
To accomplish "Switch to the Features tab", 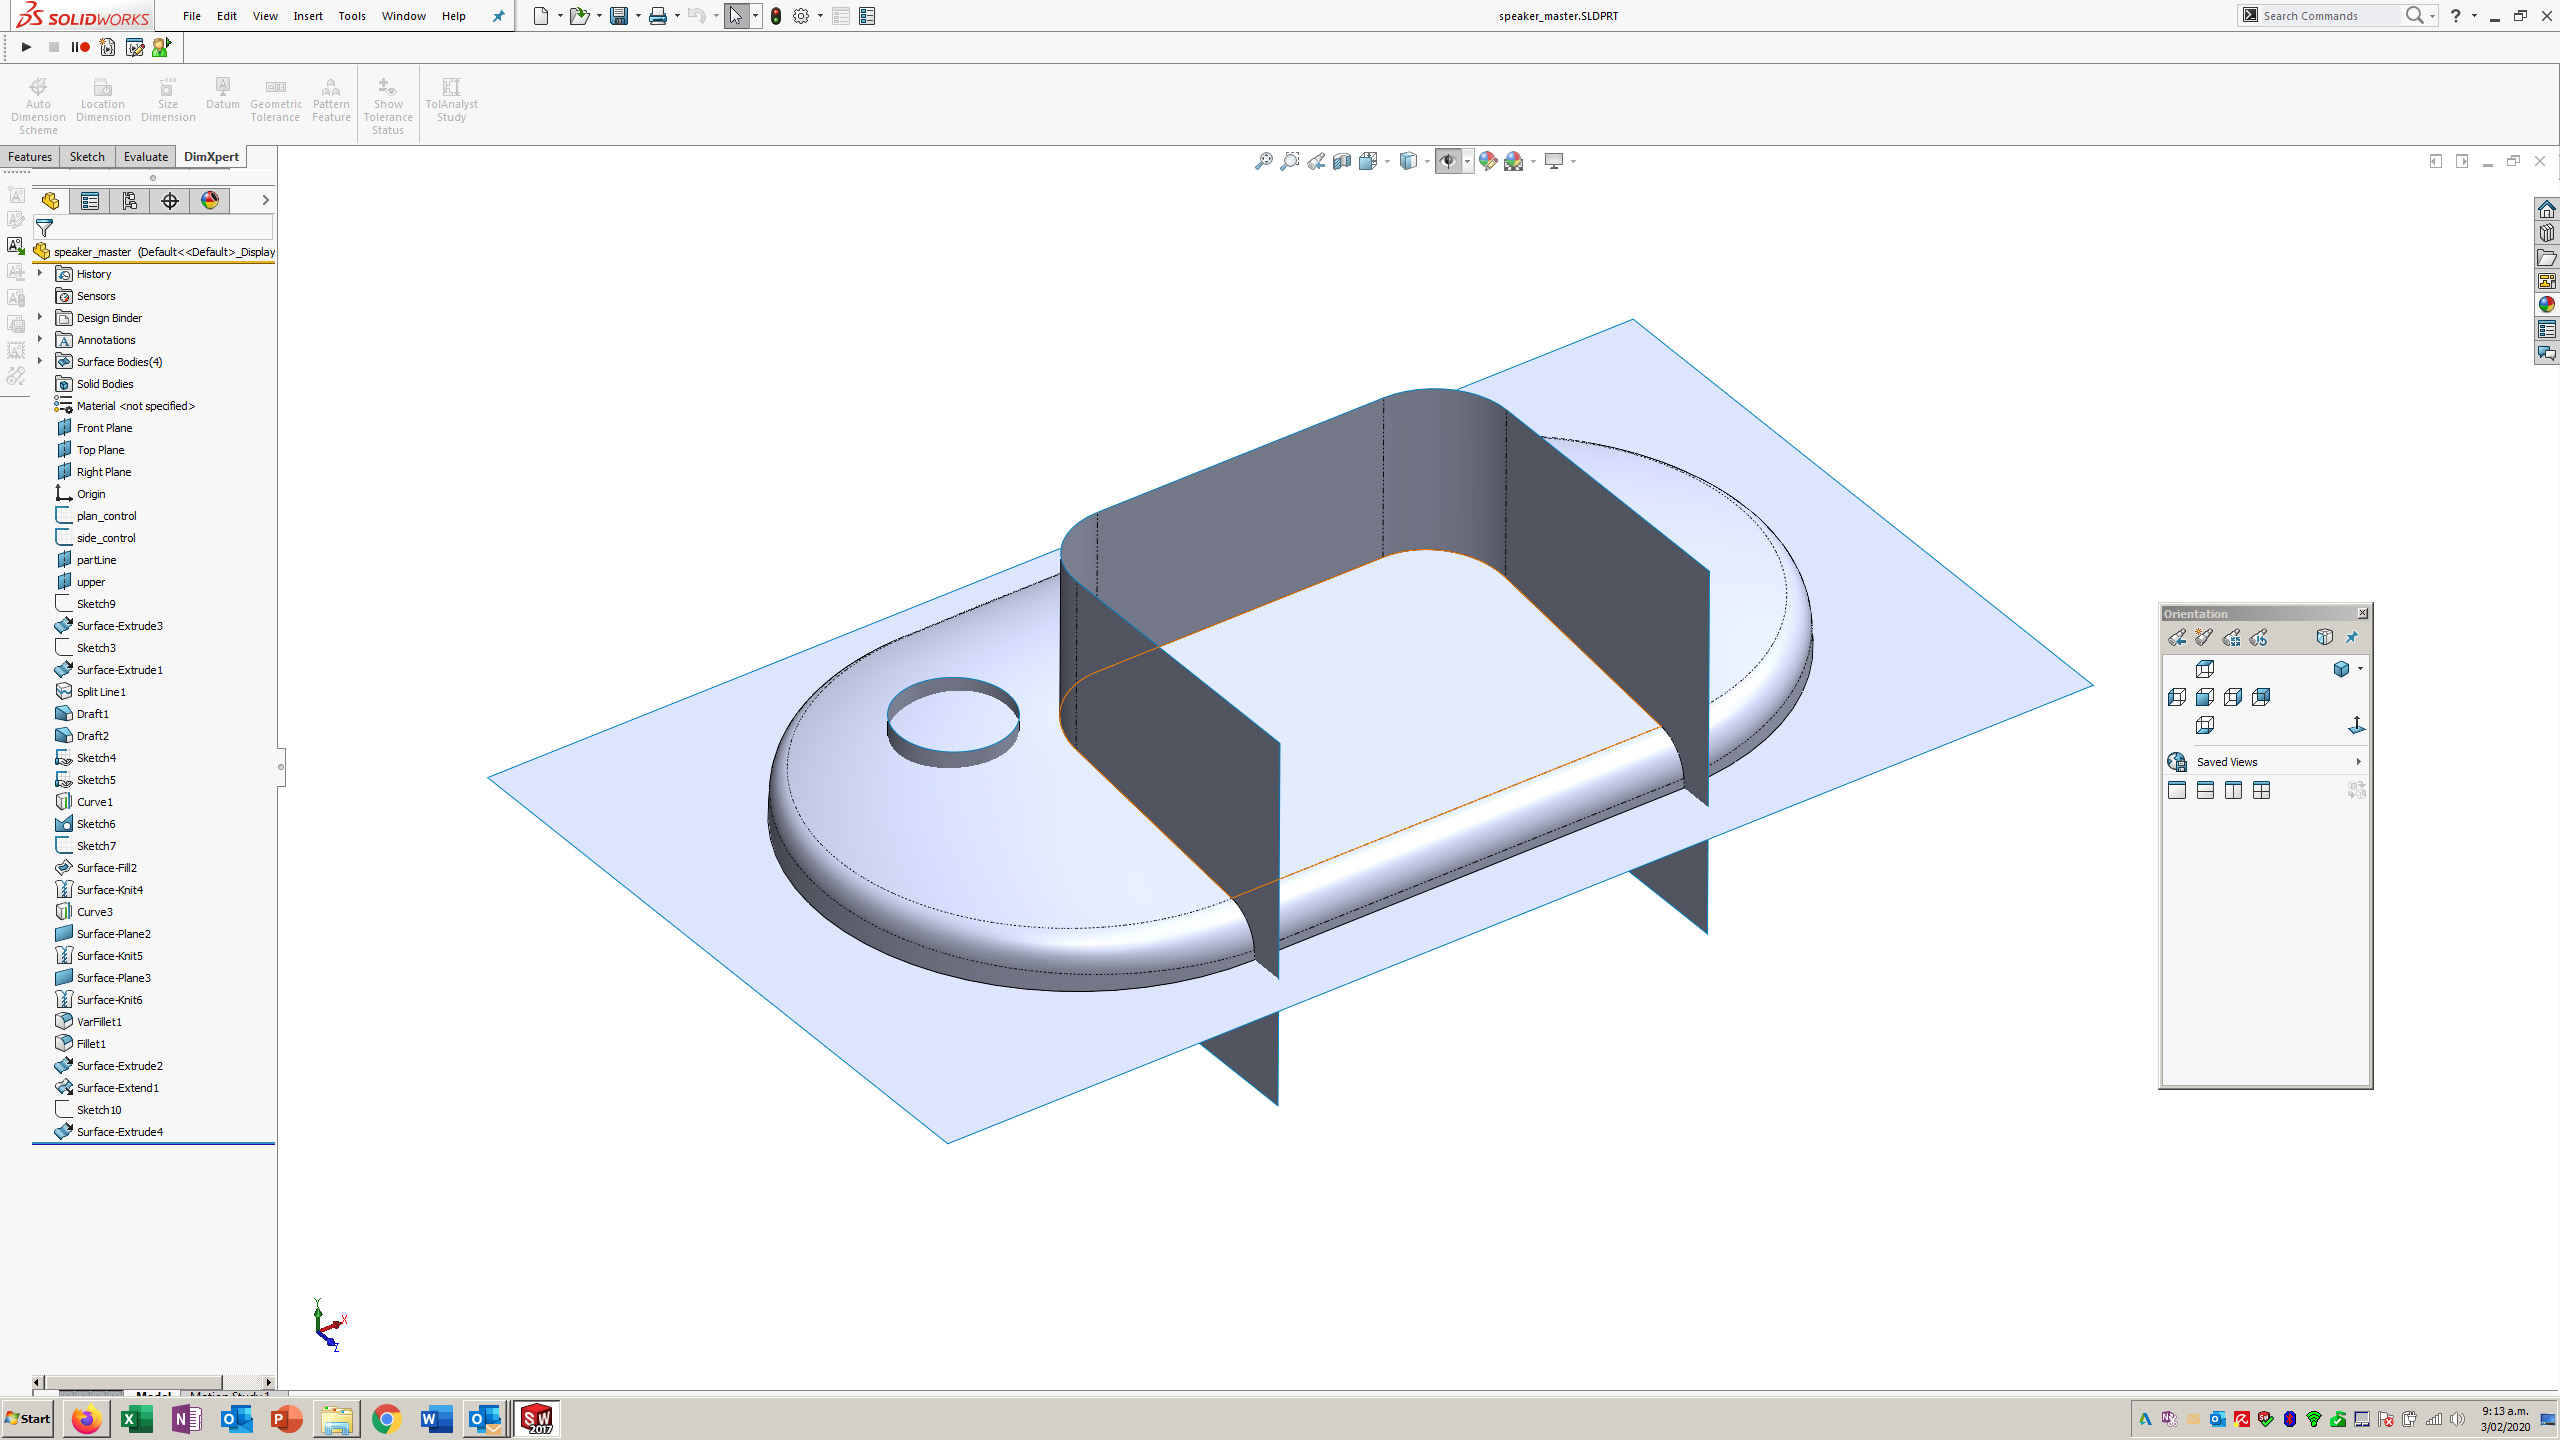I will click(x=30, y=156).
